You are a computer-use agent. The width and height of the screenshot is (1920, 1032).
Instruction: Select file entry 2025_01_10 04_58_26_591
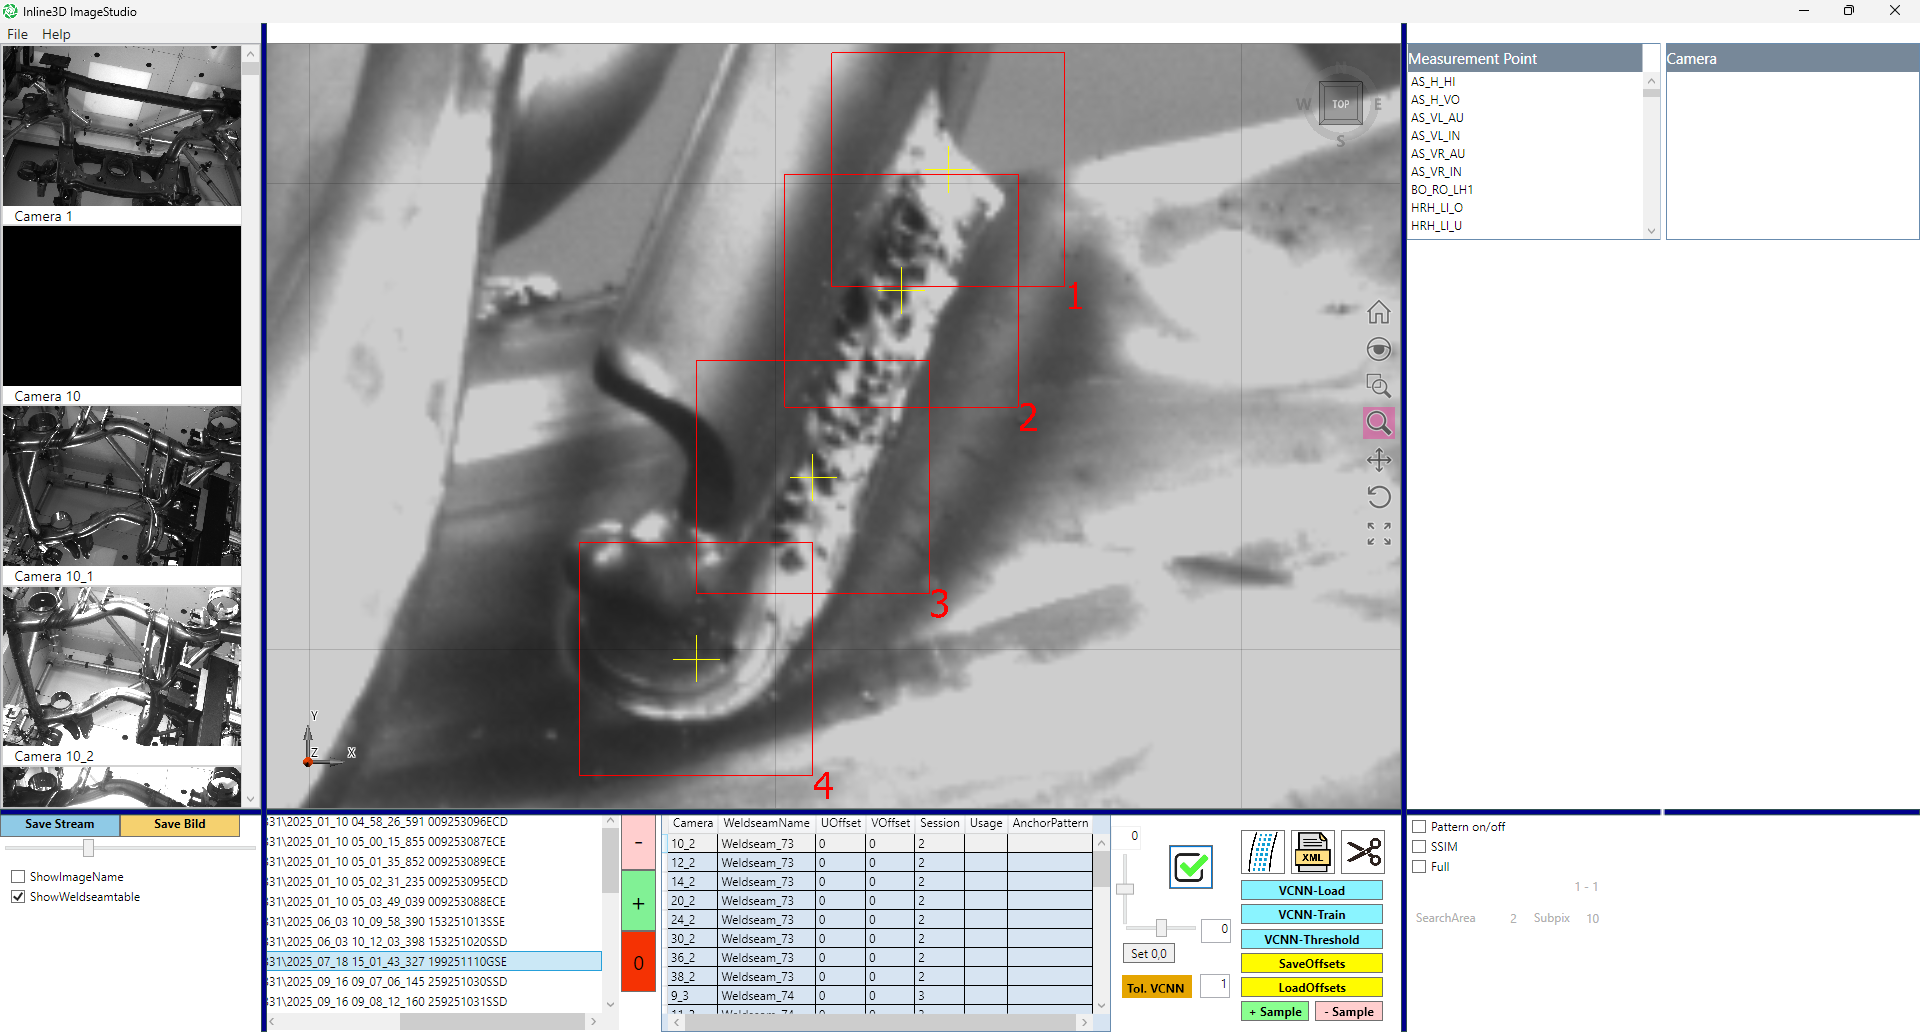point(434,822)
